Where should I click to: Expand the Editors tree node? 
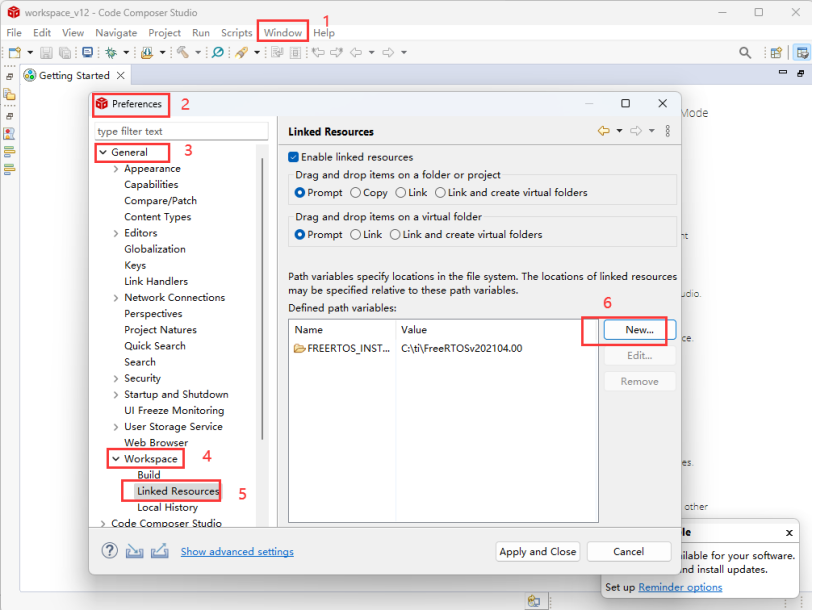(x=116, y=233)
